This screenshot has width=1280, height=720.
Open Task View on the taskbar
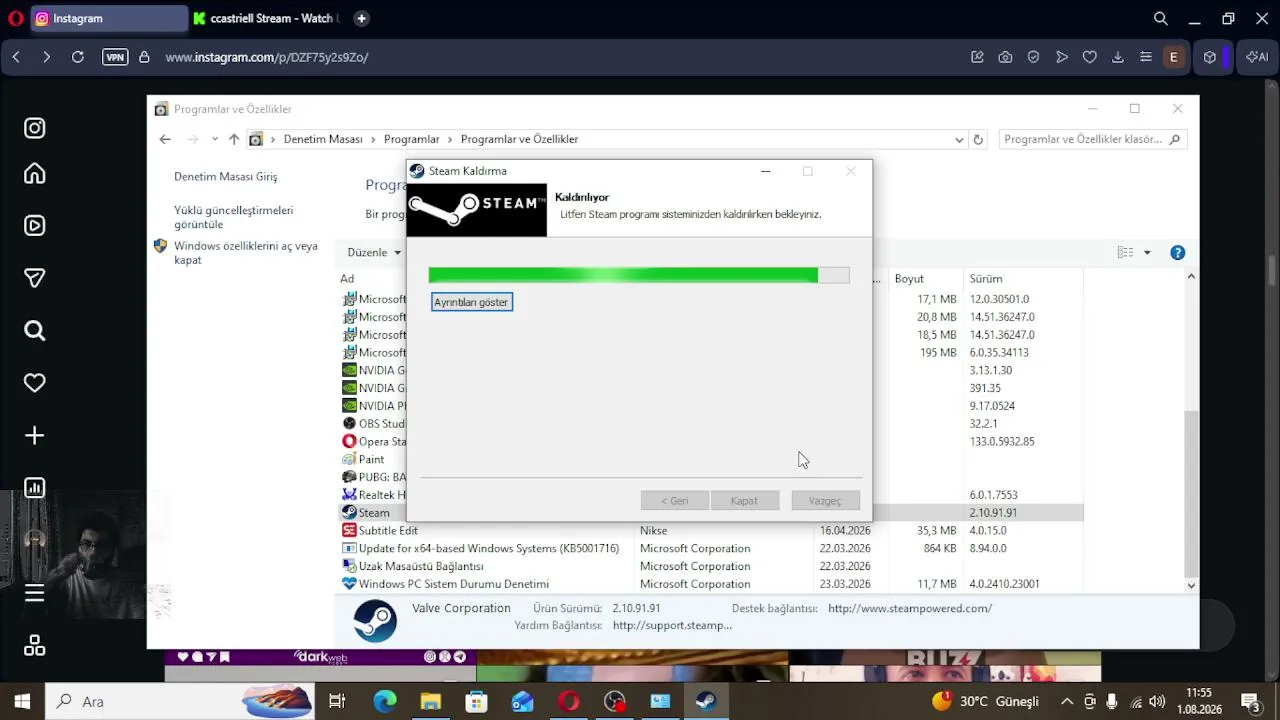coord(337,701)
